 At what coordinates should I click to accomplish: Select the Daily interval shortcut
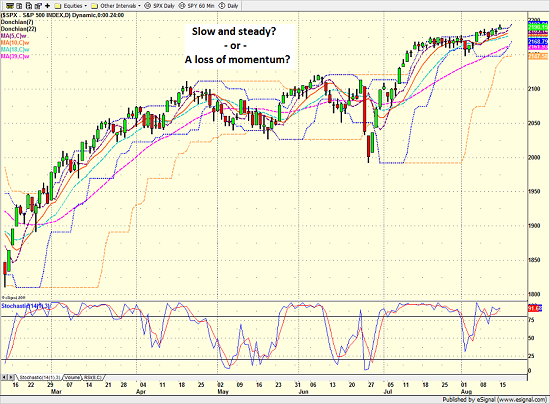click(x=233, y=6)
